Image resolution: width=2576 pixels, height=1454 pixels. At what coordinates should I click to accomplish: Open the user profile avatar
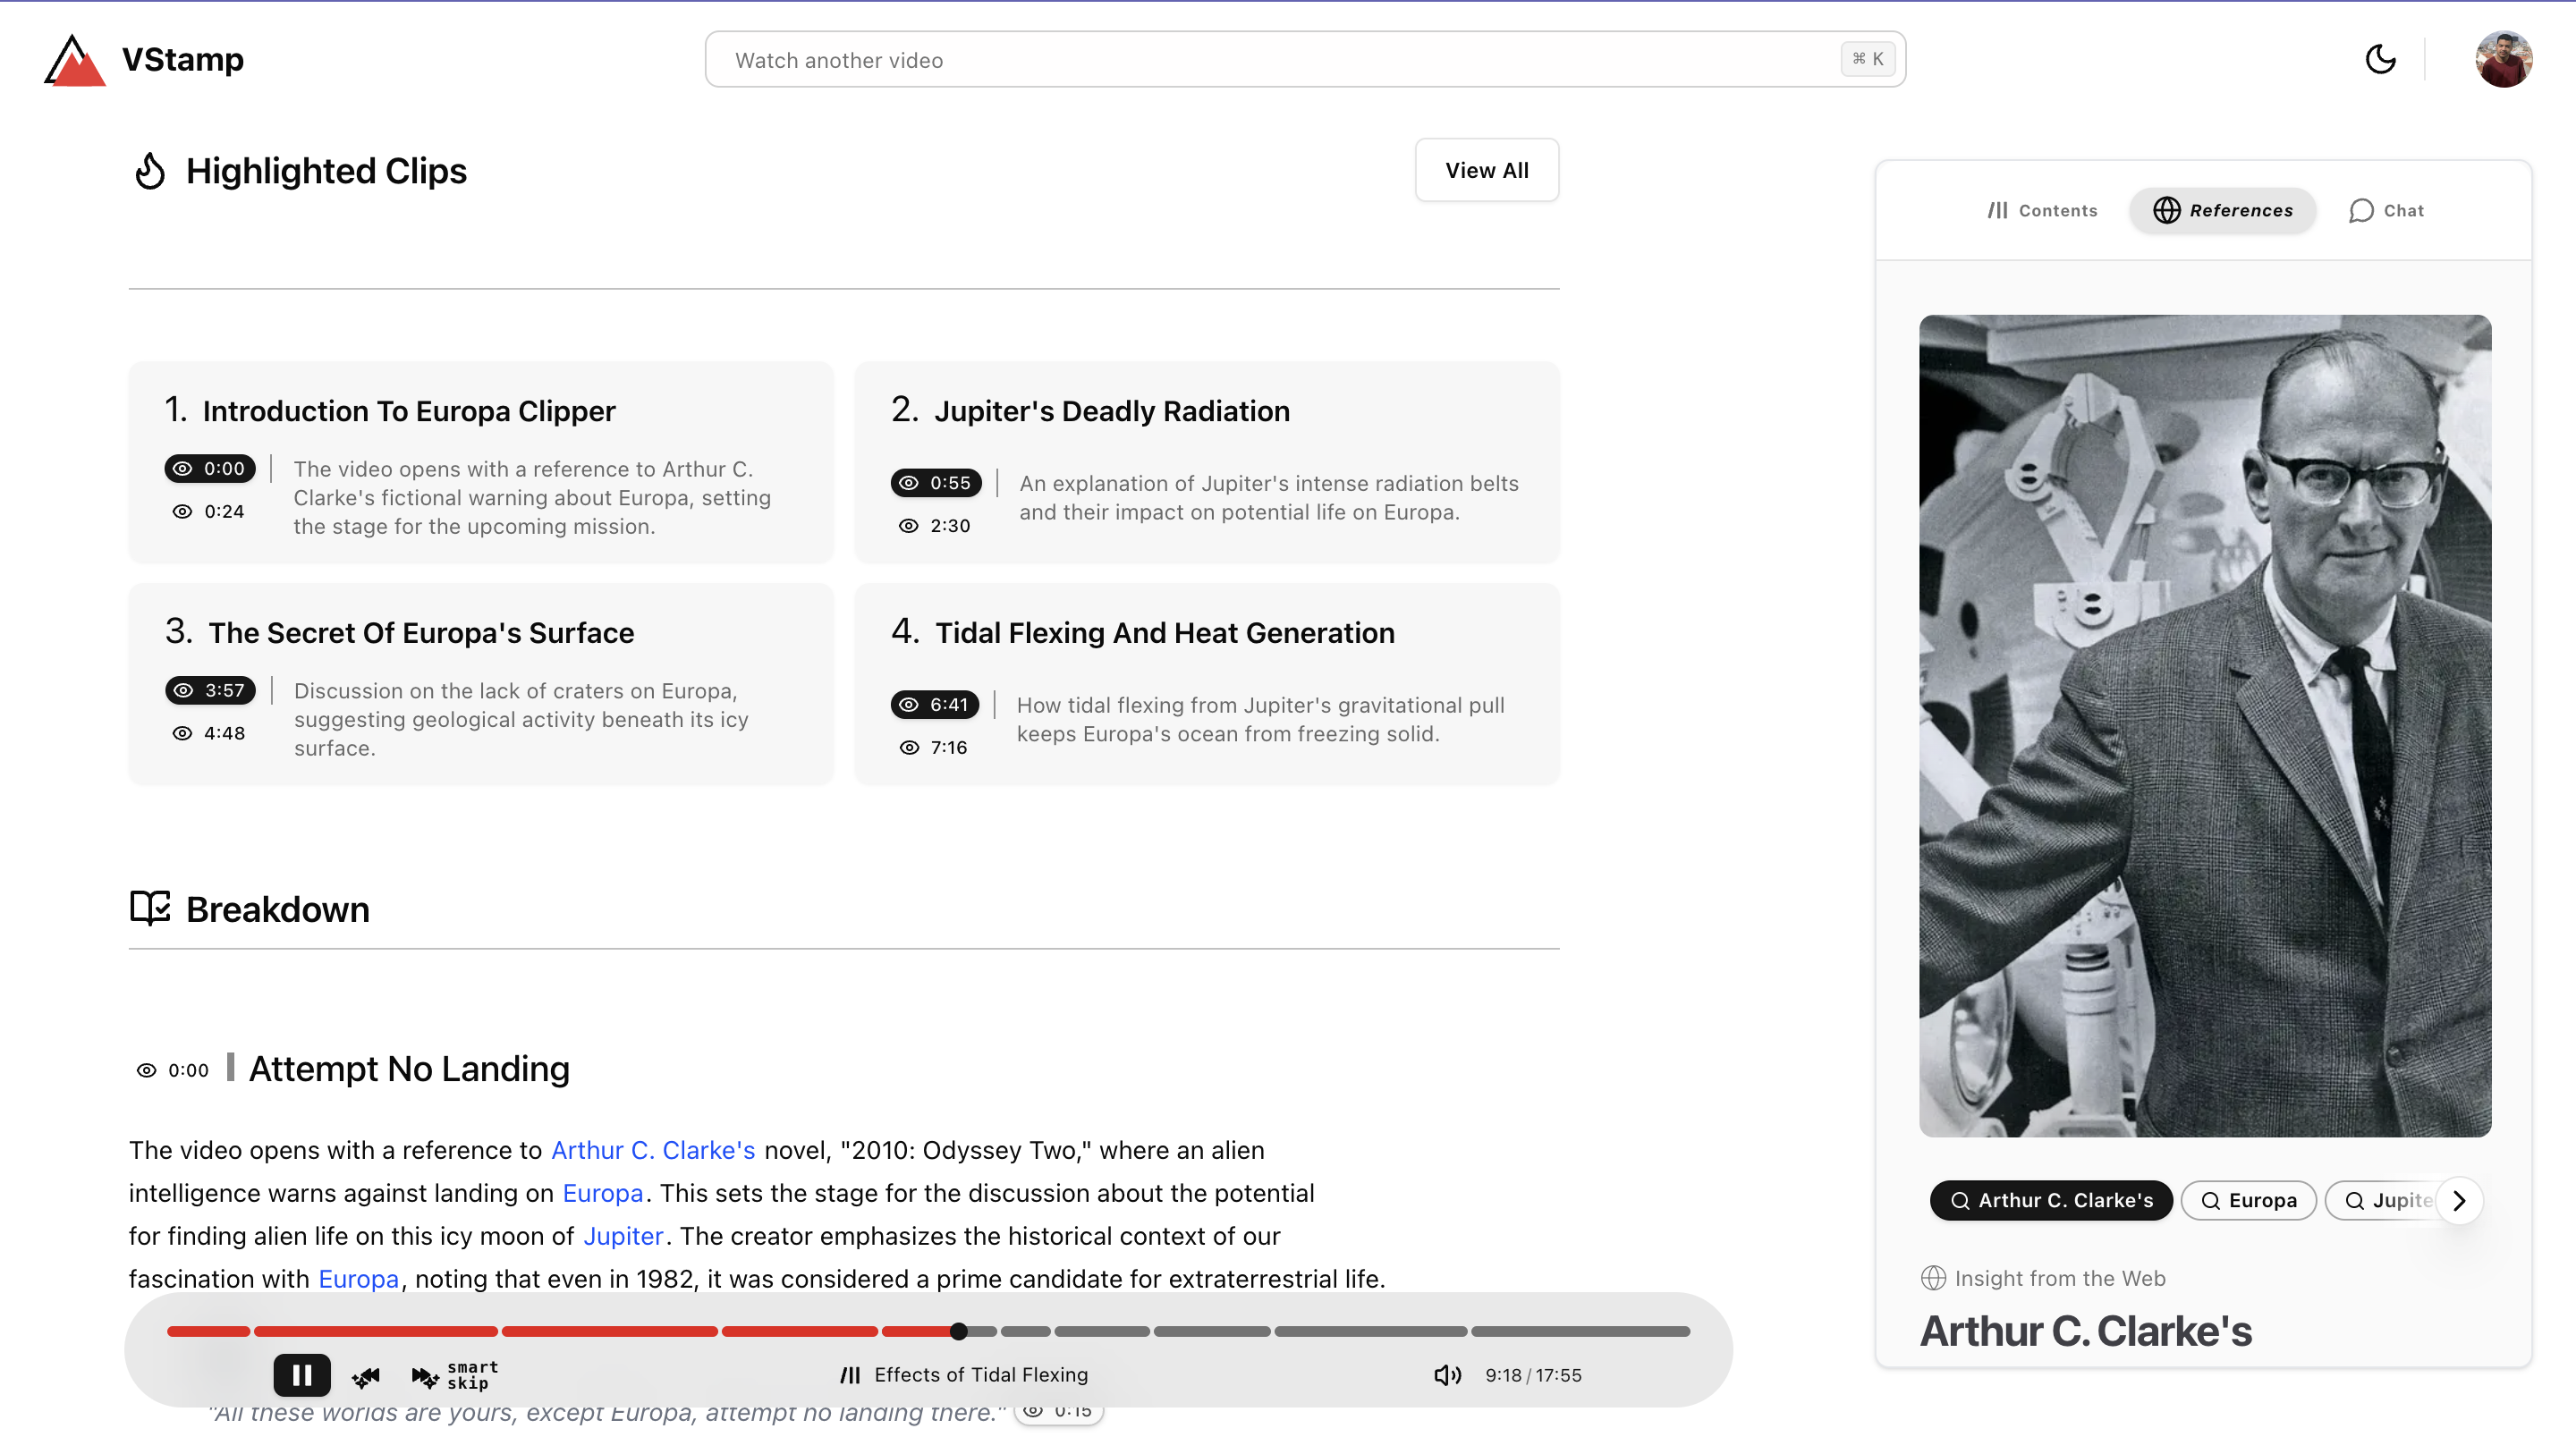point(2503,60)
